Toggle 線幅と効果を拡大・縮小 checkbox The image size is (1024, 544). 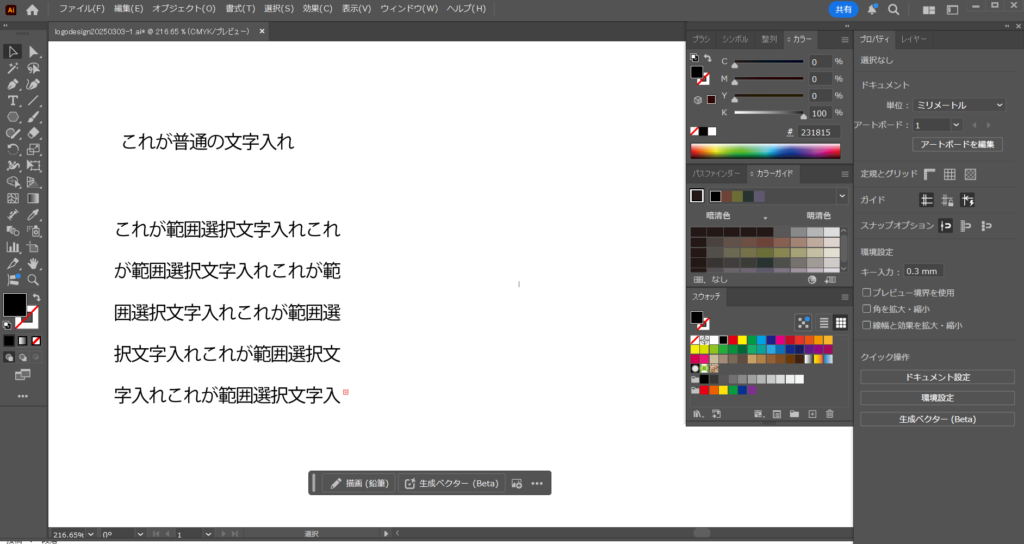867,325
